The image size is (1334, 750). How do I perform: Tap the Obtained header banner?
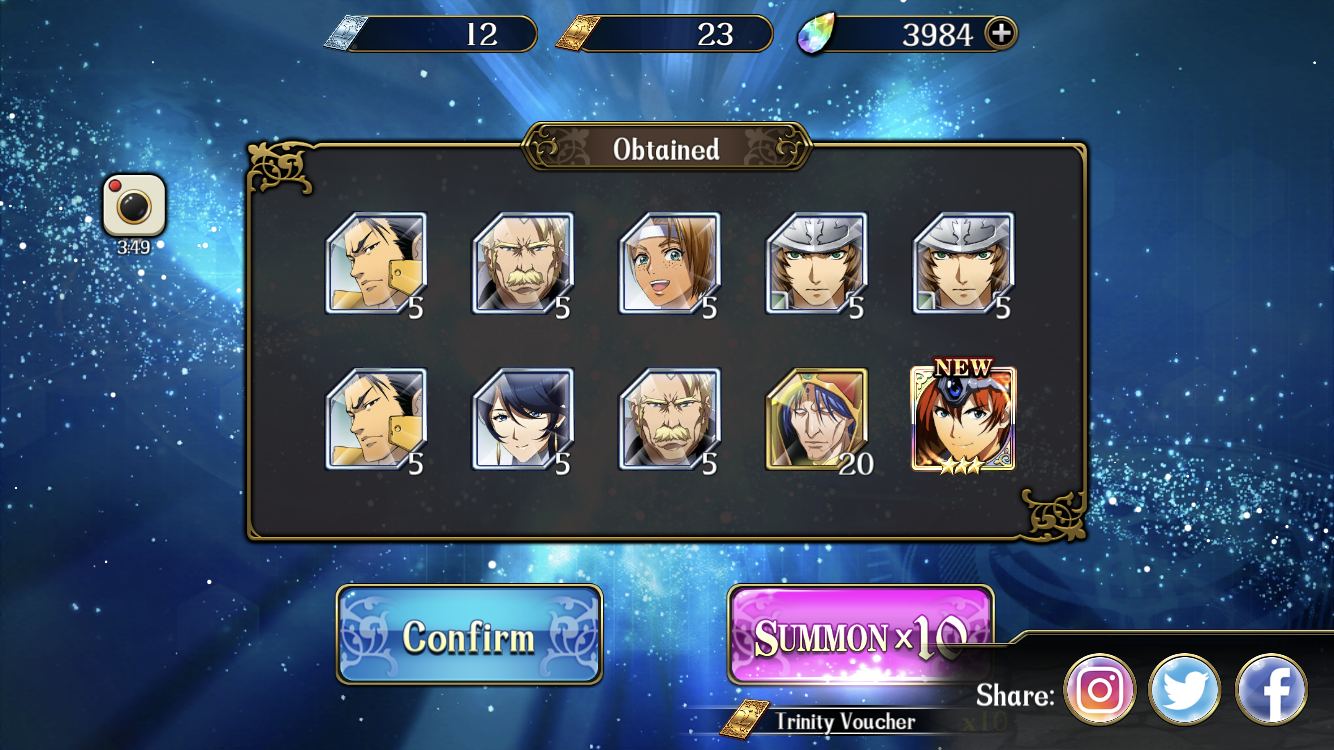pyautogui.click(x=667, y=149)
